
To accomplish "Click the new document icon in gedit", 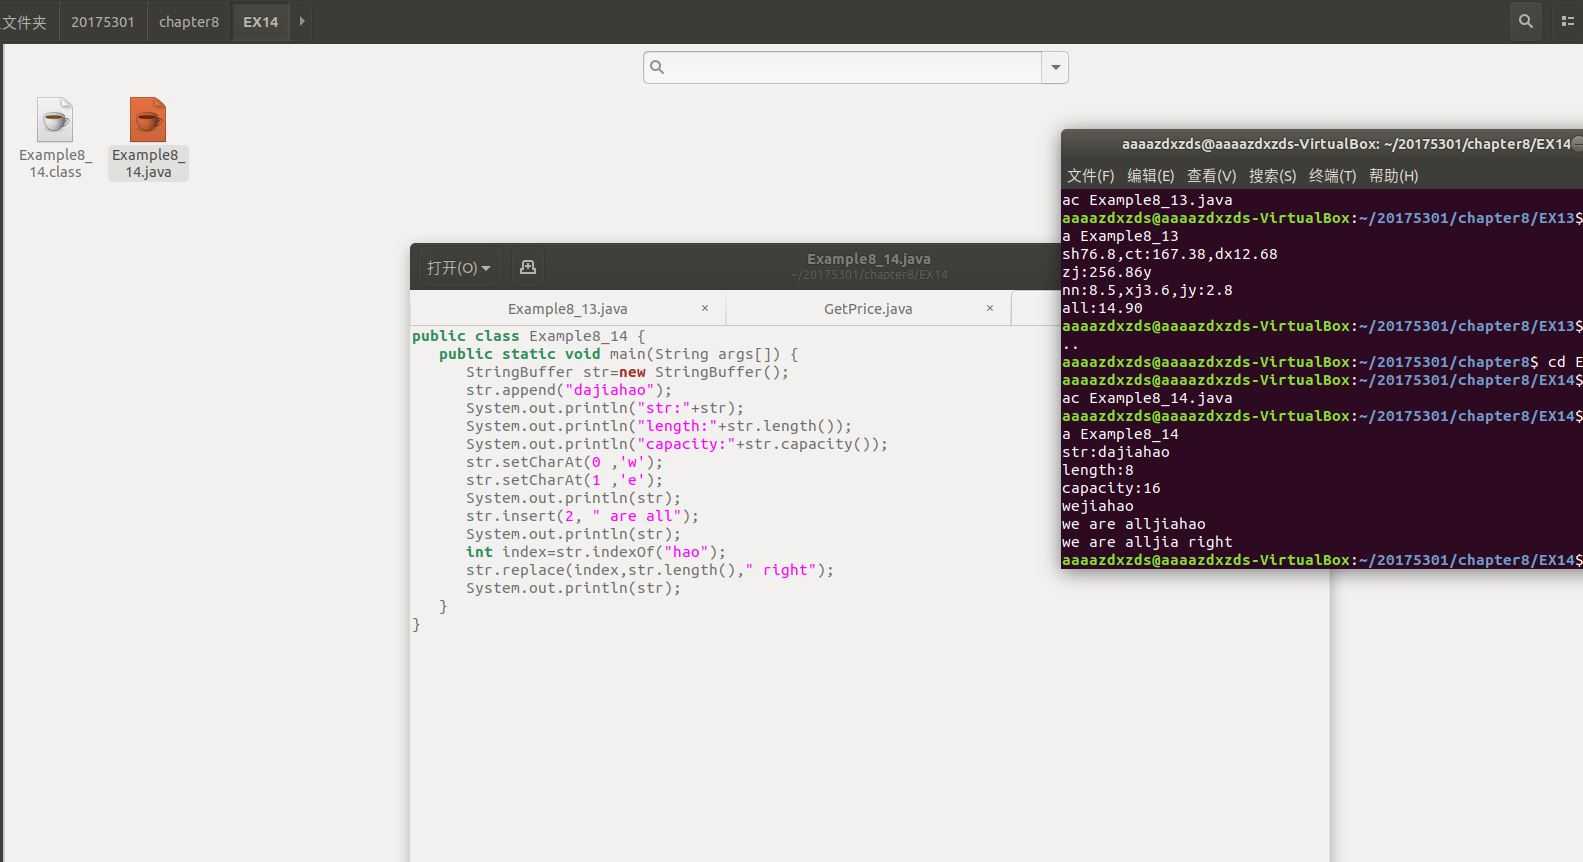I will point(528,267).
